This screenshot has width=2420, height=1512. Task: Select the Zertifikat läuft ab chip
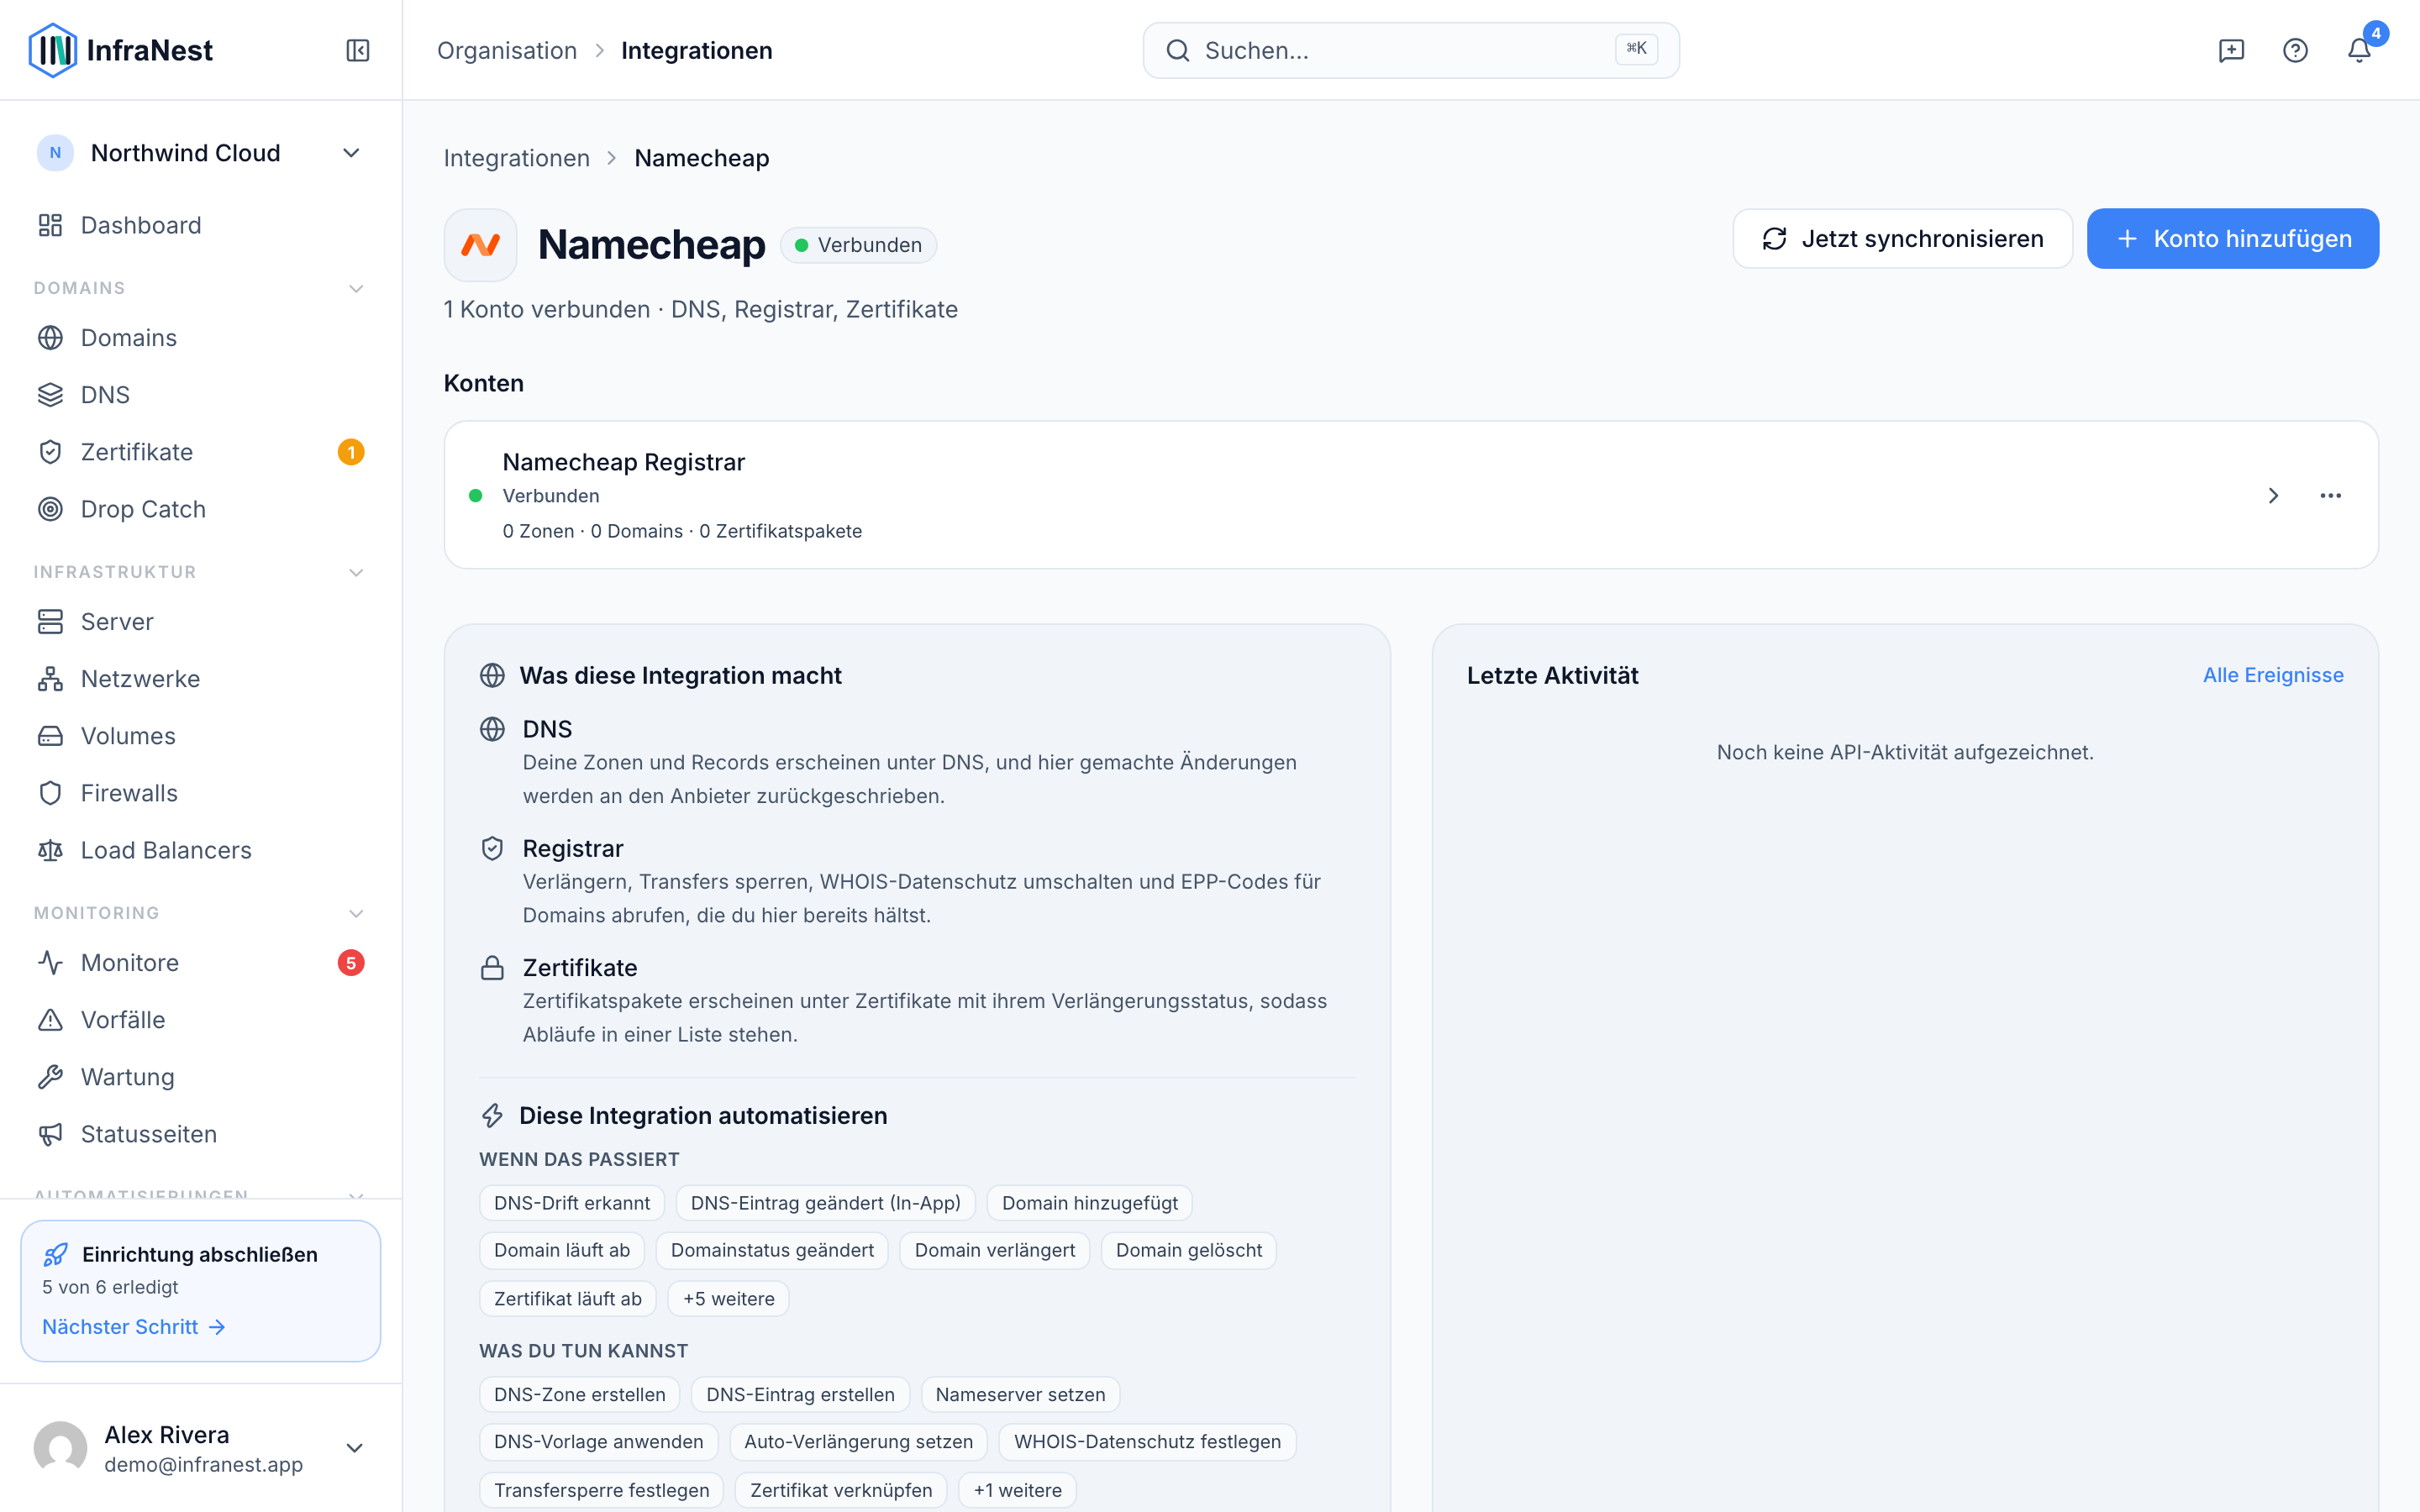pyautogui.click(x=568, y=1299)
